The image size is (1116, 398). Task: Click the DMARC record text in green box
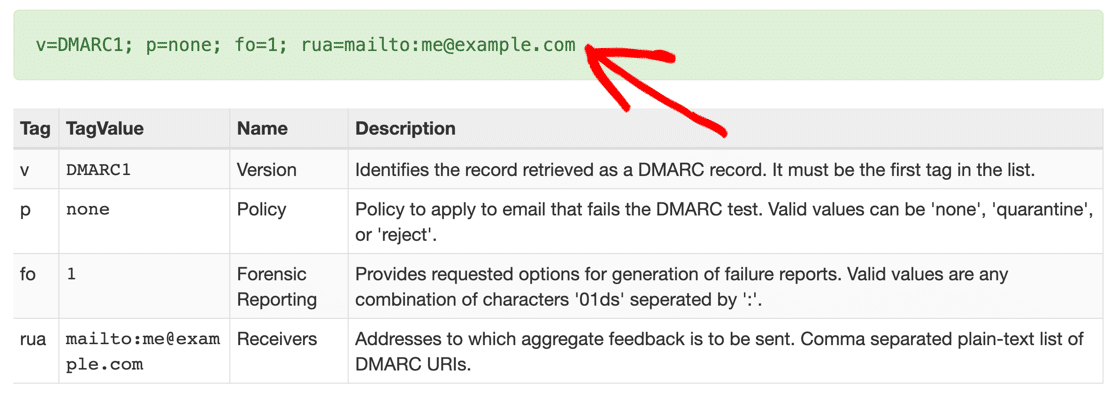point(305,45)
